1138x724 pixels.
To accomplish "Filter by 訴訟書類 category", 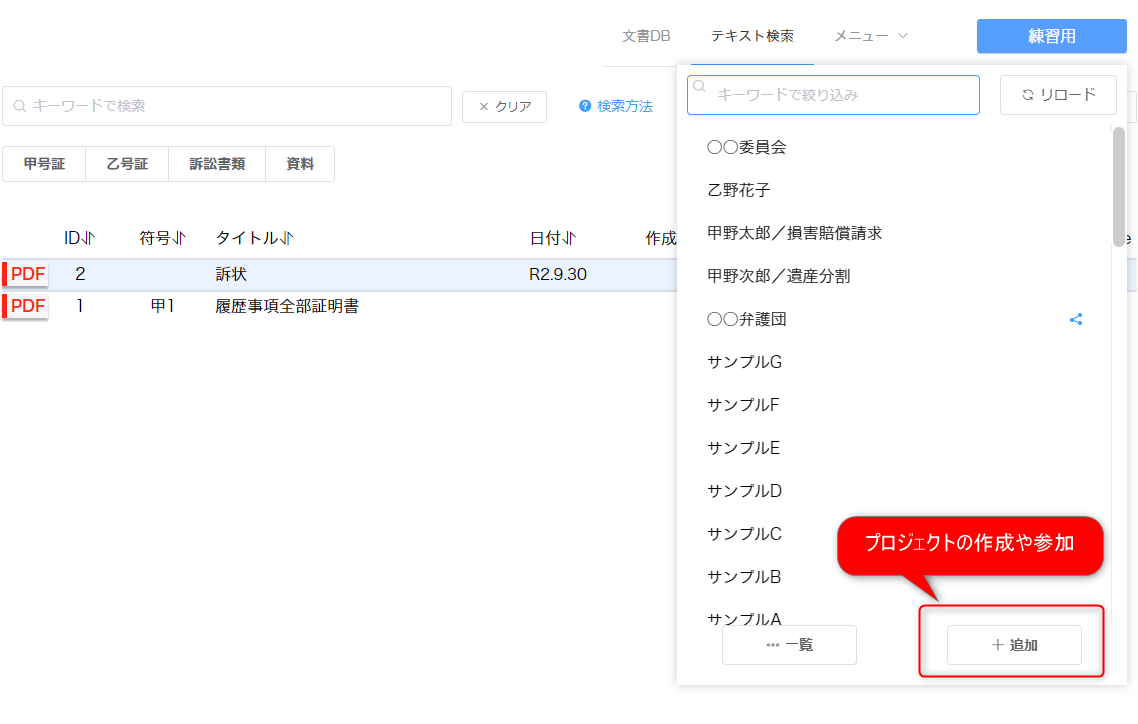I will click(217, 164).
